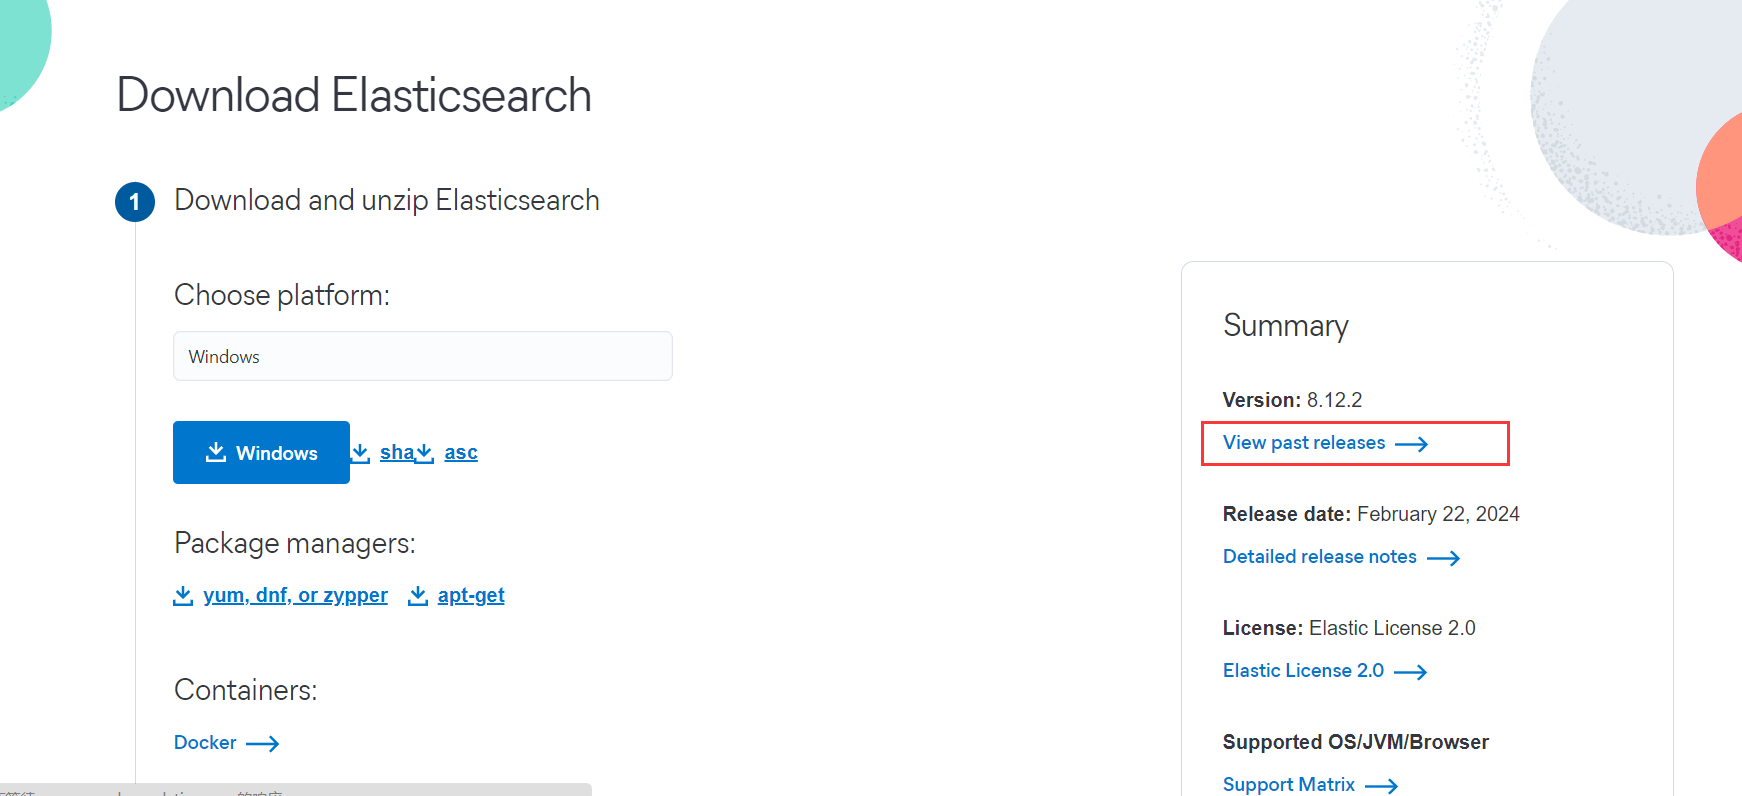Open the apt-get package link
1742x796 pixels.
tap(471, 595)
